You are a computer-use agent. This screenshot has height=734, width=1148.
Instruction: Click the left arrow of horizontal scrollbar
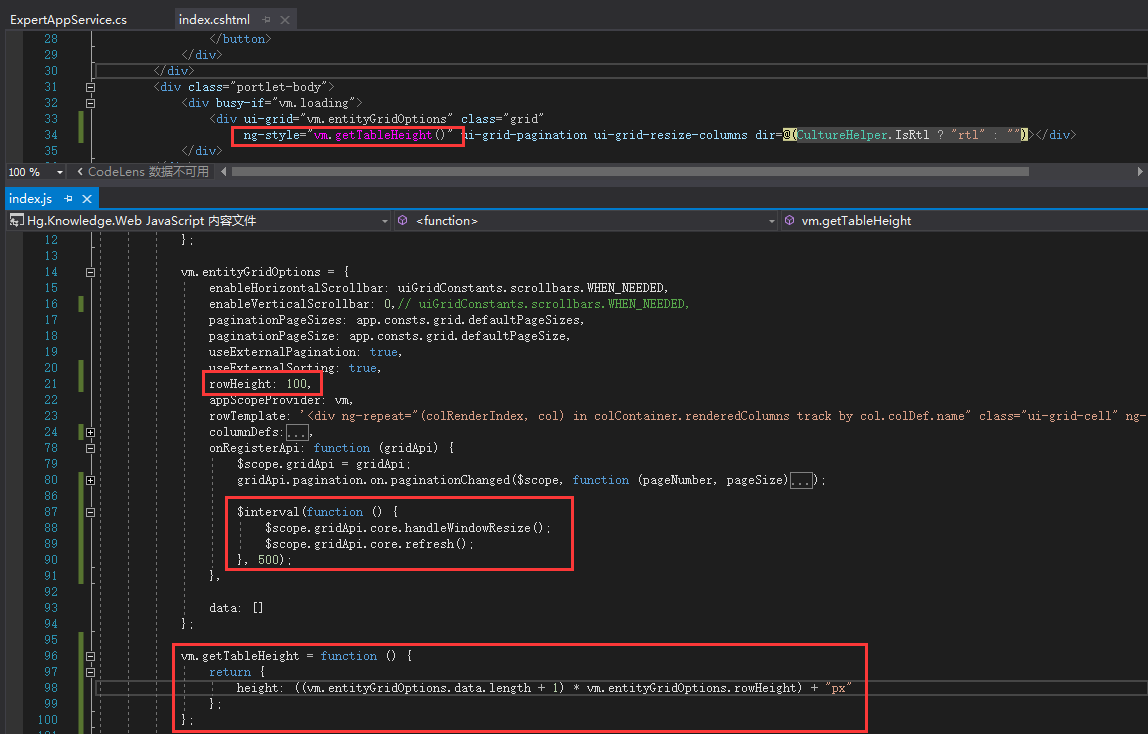[223, 172]
